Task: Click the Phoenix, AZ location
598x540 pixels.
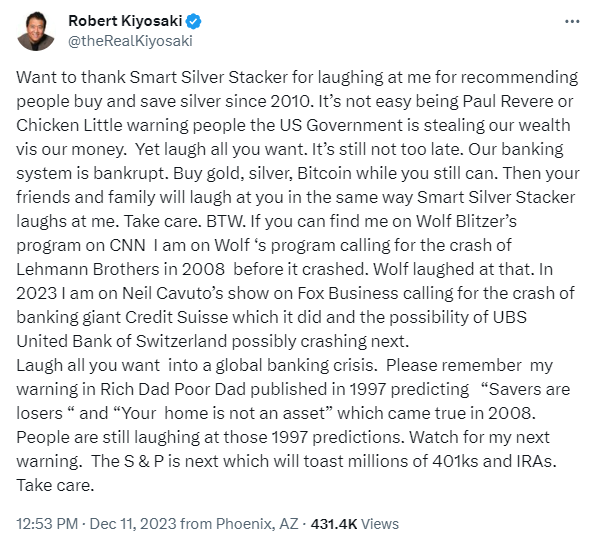Action: tap(257, 524)
